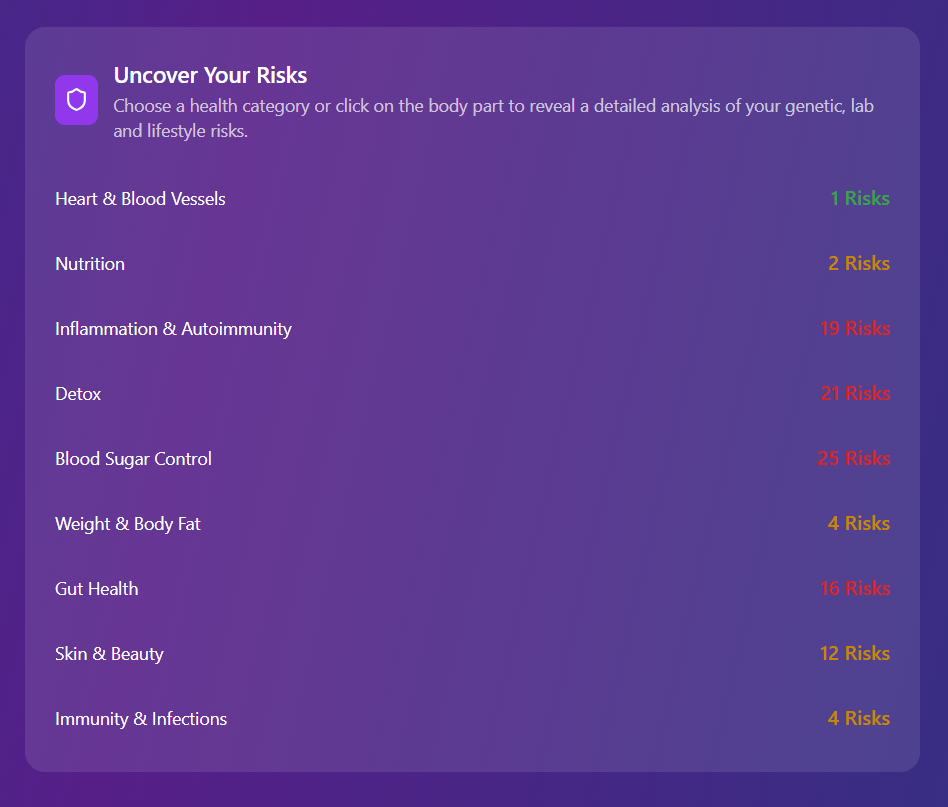Viewport: 948px width, 807px height.
Task: Select the Heart & Blood Vessels category
Action: (140, 199)
